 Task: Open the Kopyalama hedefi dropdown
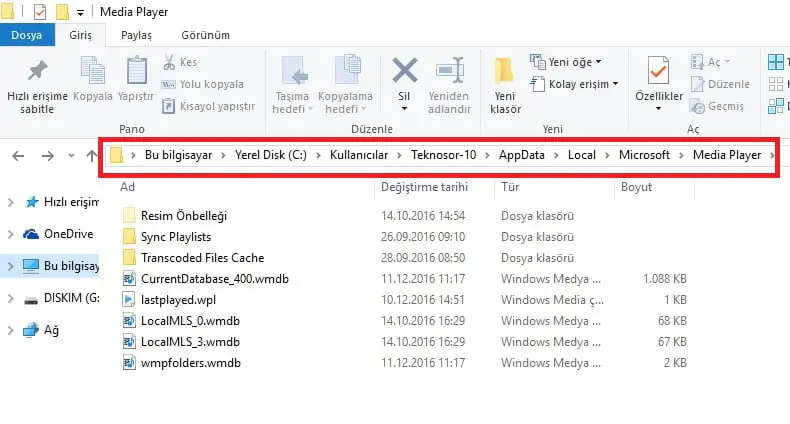pyautogui.click(x=345, y=84)
